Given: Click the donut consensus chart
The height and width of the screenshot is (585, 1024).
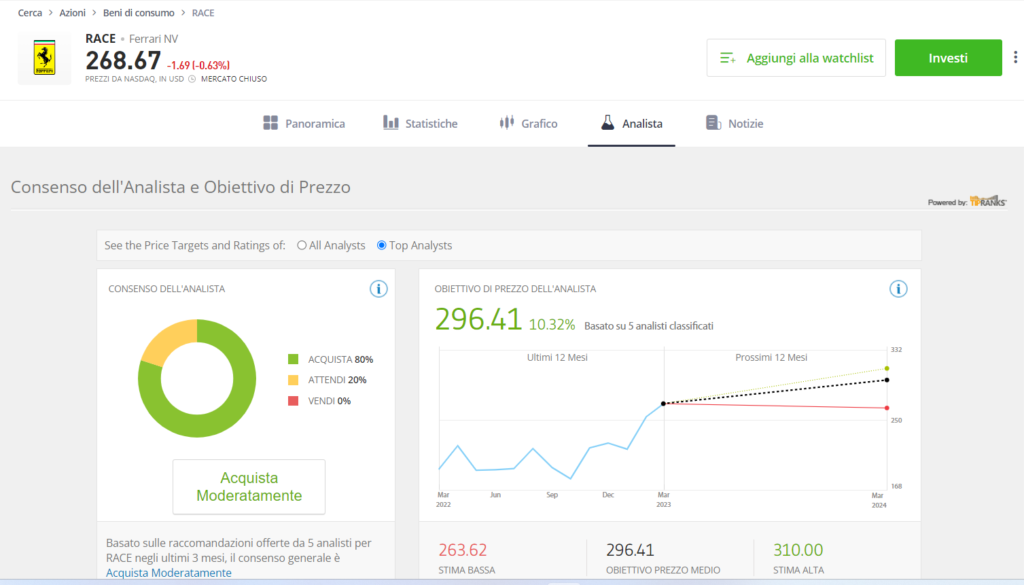Looking at the screenshot, I should tap(197, 378).
